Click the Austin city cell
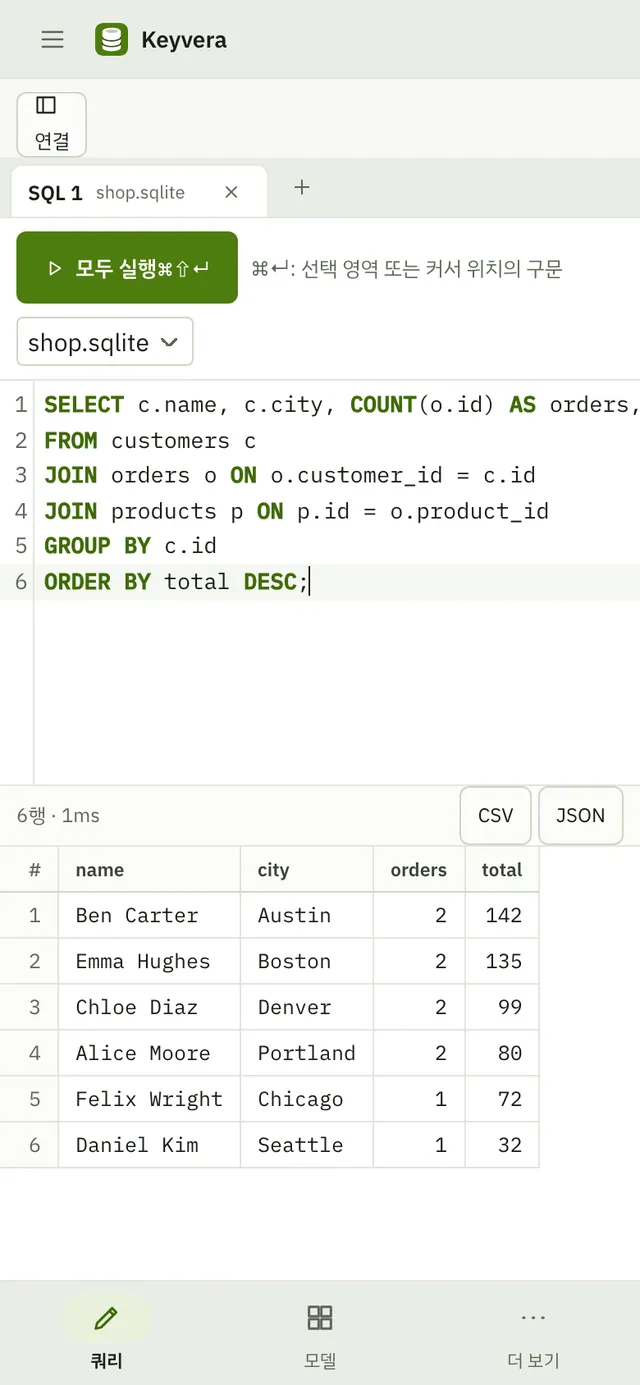 coord(307,915)
